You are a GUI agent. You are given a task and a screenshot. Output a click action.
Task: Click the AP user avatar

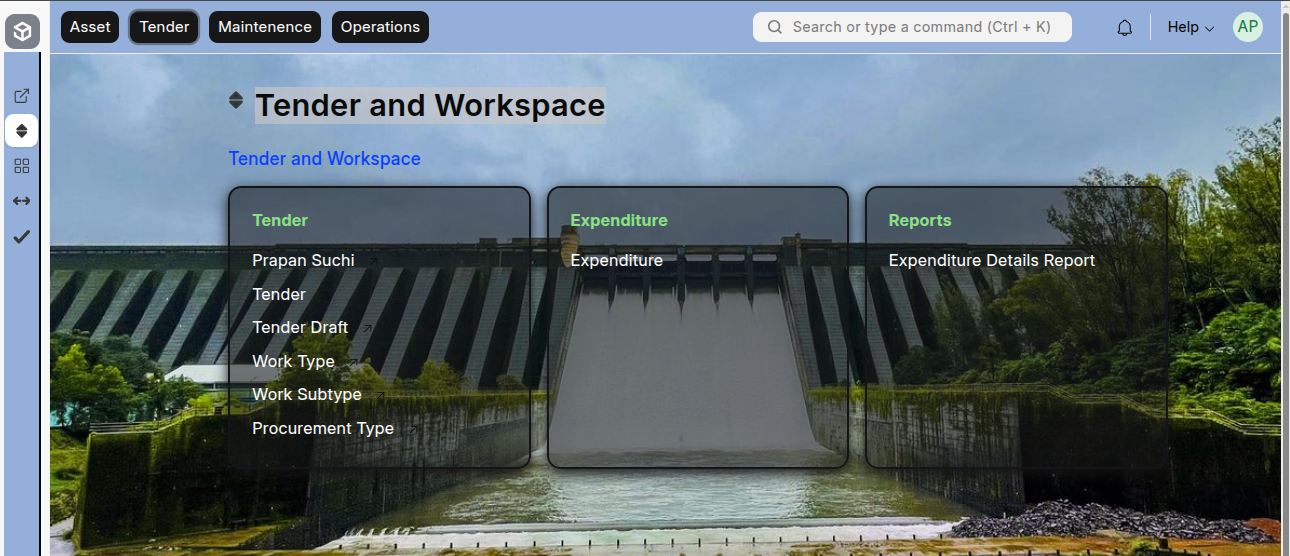[x=1247, y=27]
